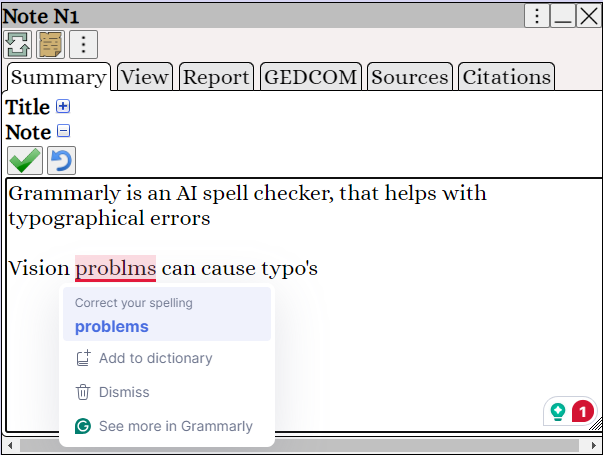Screen dimensions: 603x455
Task: Open the Report tab
Action: click(216, 77)
